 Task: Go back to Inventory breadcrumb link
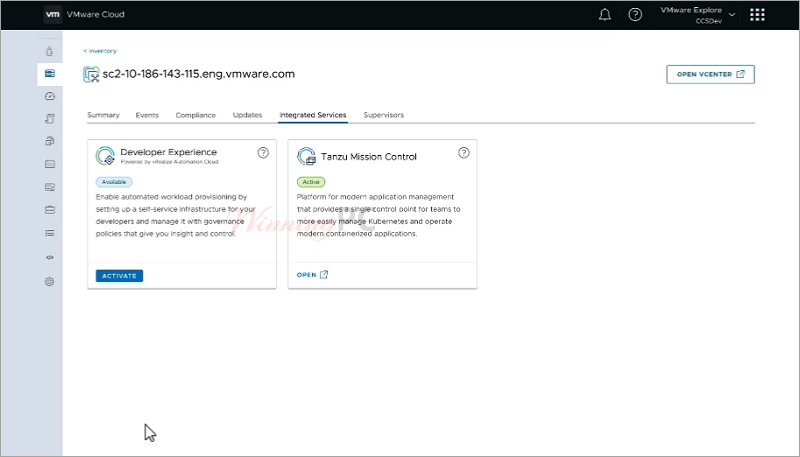[100, 51]
